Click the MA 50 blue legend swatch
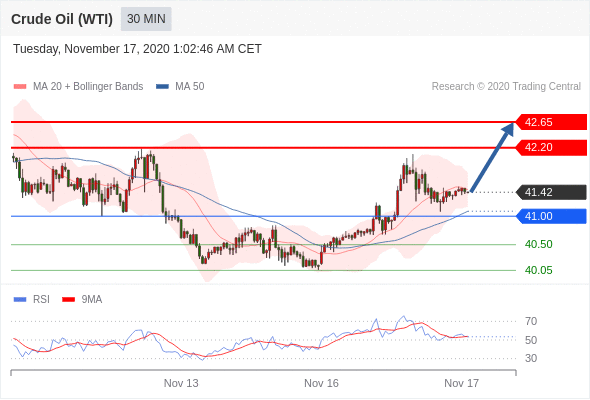This screenshot has height=400, width=590. click(x=162, y=87)
